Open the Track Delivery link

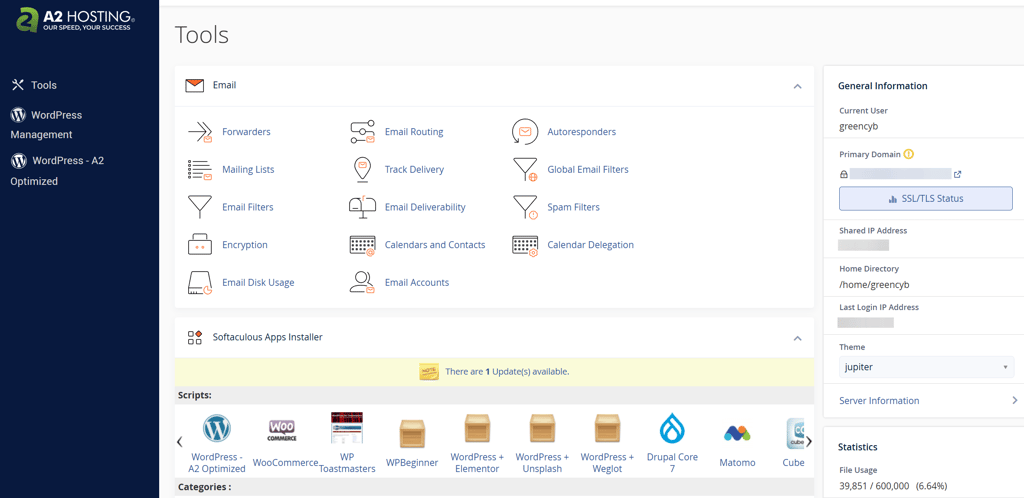(414, 170)
